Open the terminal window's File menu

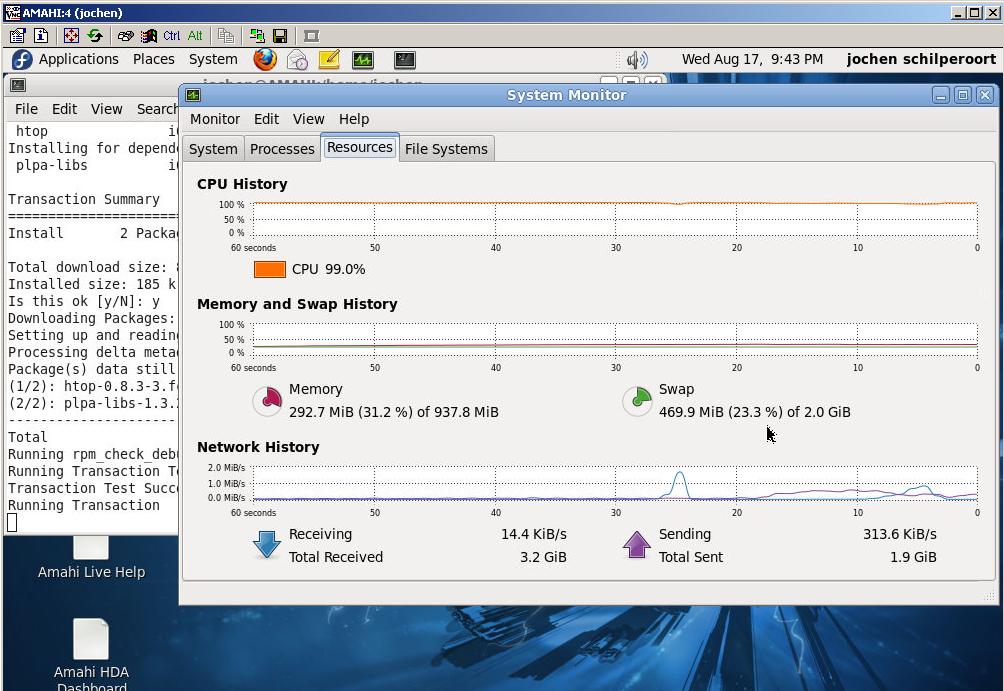click(x=26, y=110)
